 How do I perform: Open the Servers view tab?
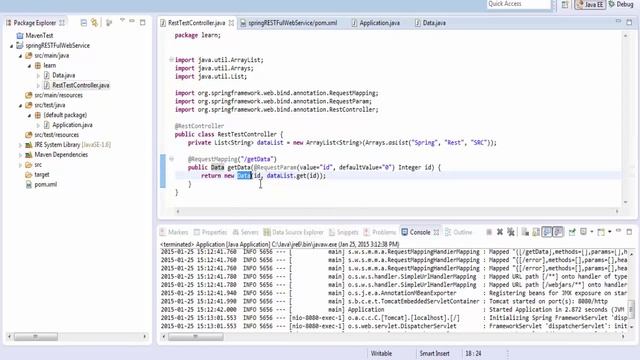[245, 232]
